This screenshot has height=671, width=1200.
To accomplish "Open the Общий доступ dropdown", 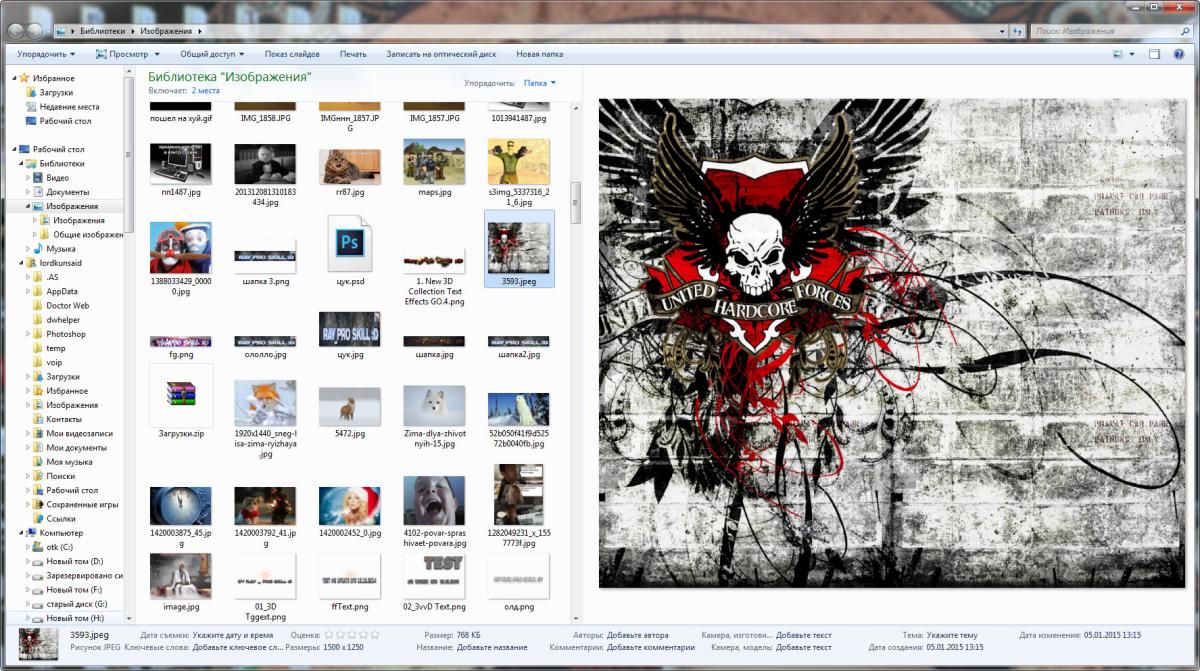I will (212, 54).
